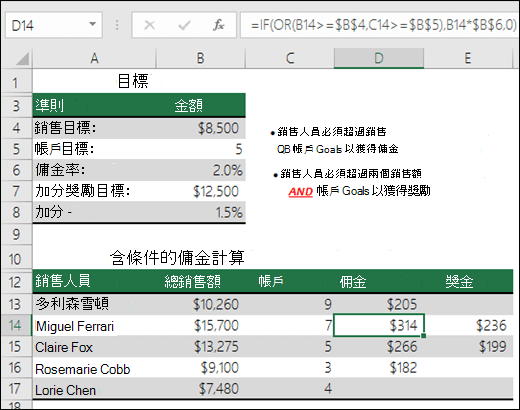The width and height of the screenshot is (520, 410).
Task: Select the 銷售目標: label cell
Action: point(94,128)
